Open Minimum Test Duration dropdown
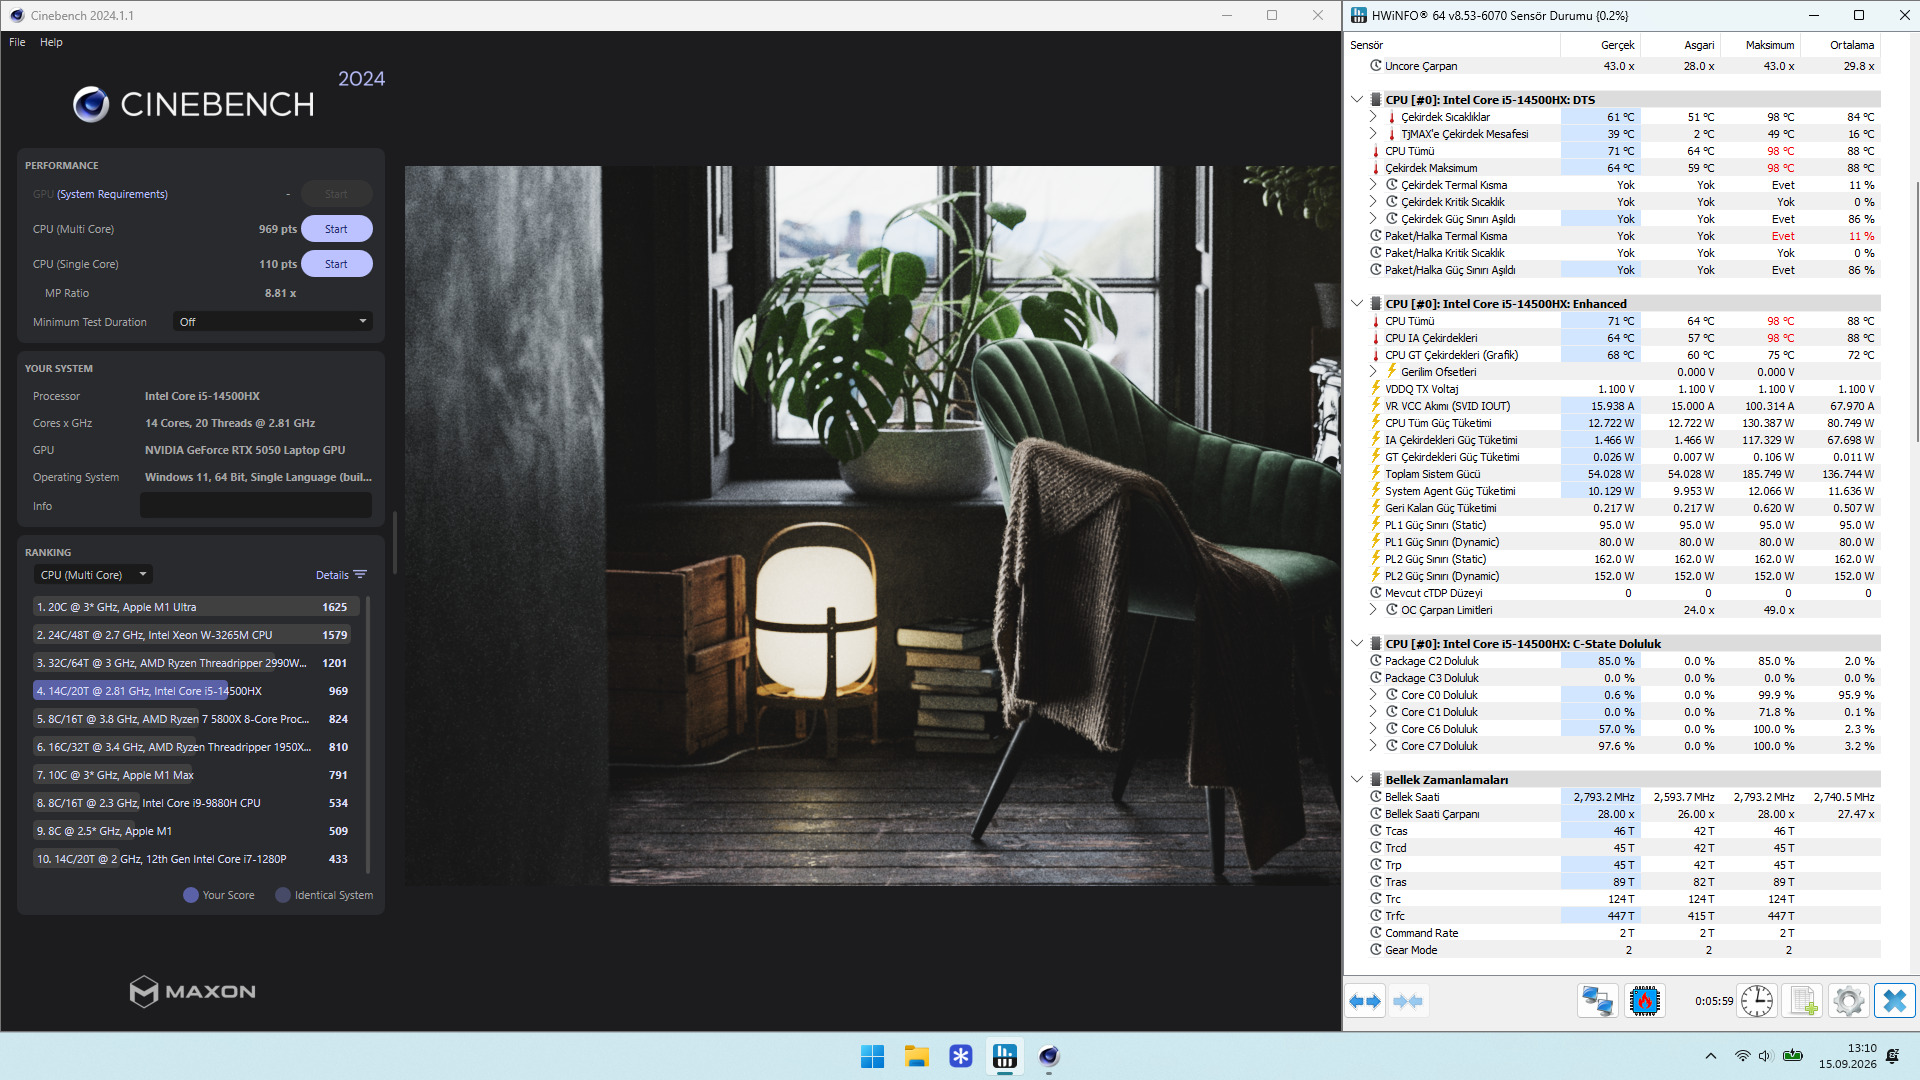 273,322
